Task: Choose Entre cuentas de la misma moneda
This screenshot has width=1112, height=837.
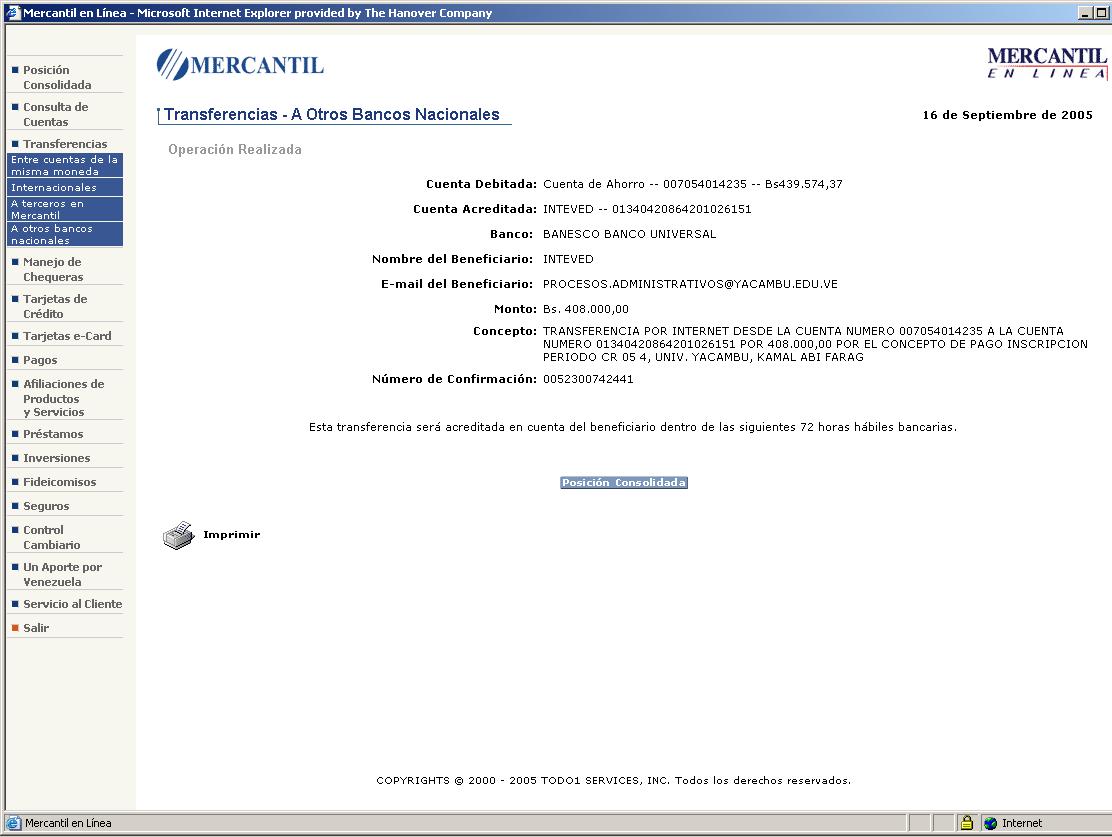Action: [x=65, y=165]
